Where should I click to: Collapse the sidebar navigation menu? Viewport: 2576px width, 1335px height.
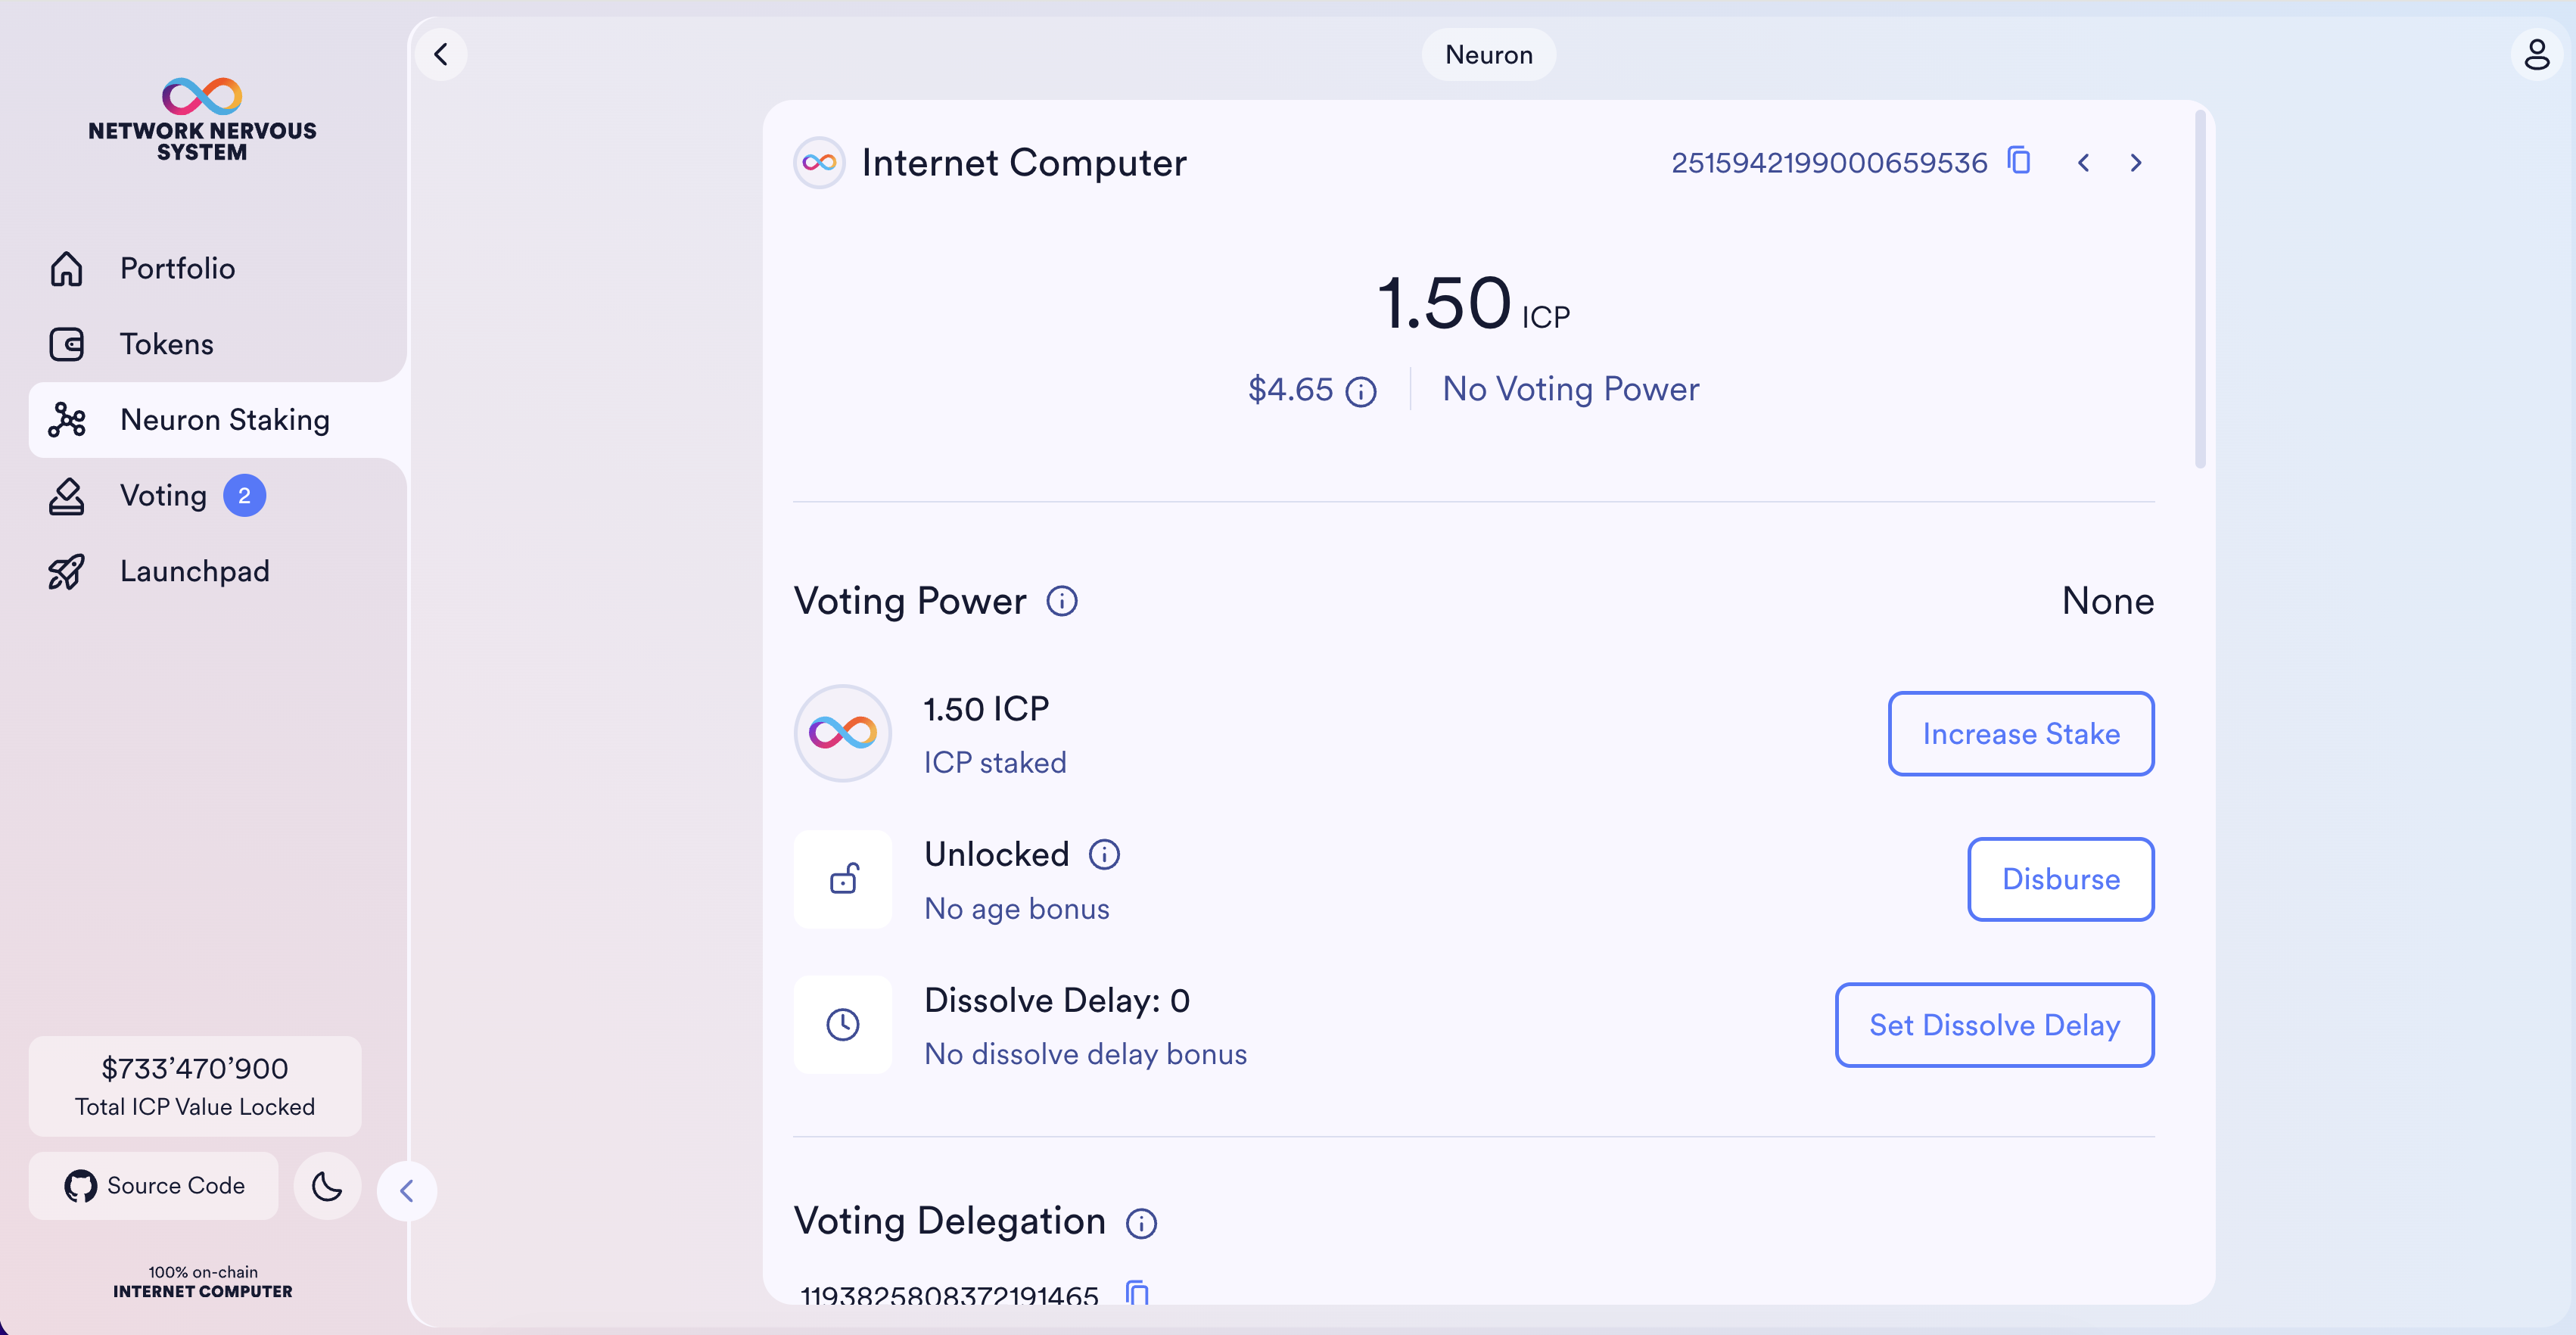pyautogui.click(x=406, y=1191)
